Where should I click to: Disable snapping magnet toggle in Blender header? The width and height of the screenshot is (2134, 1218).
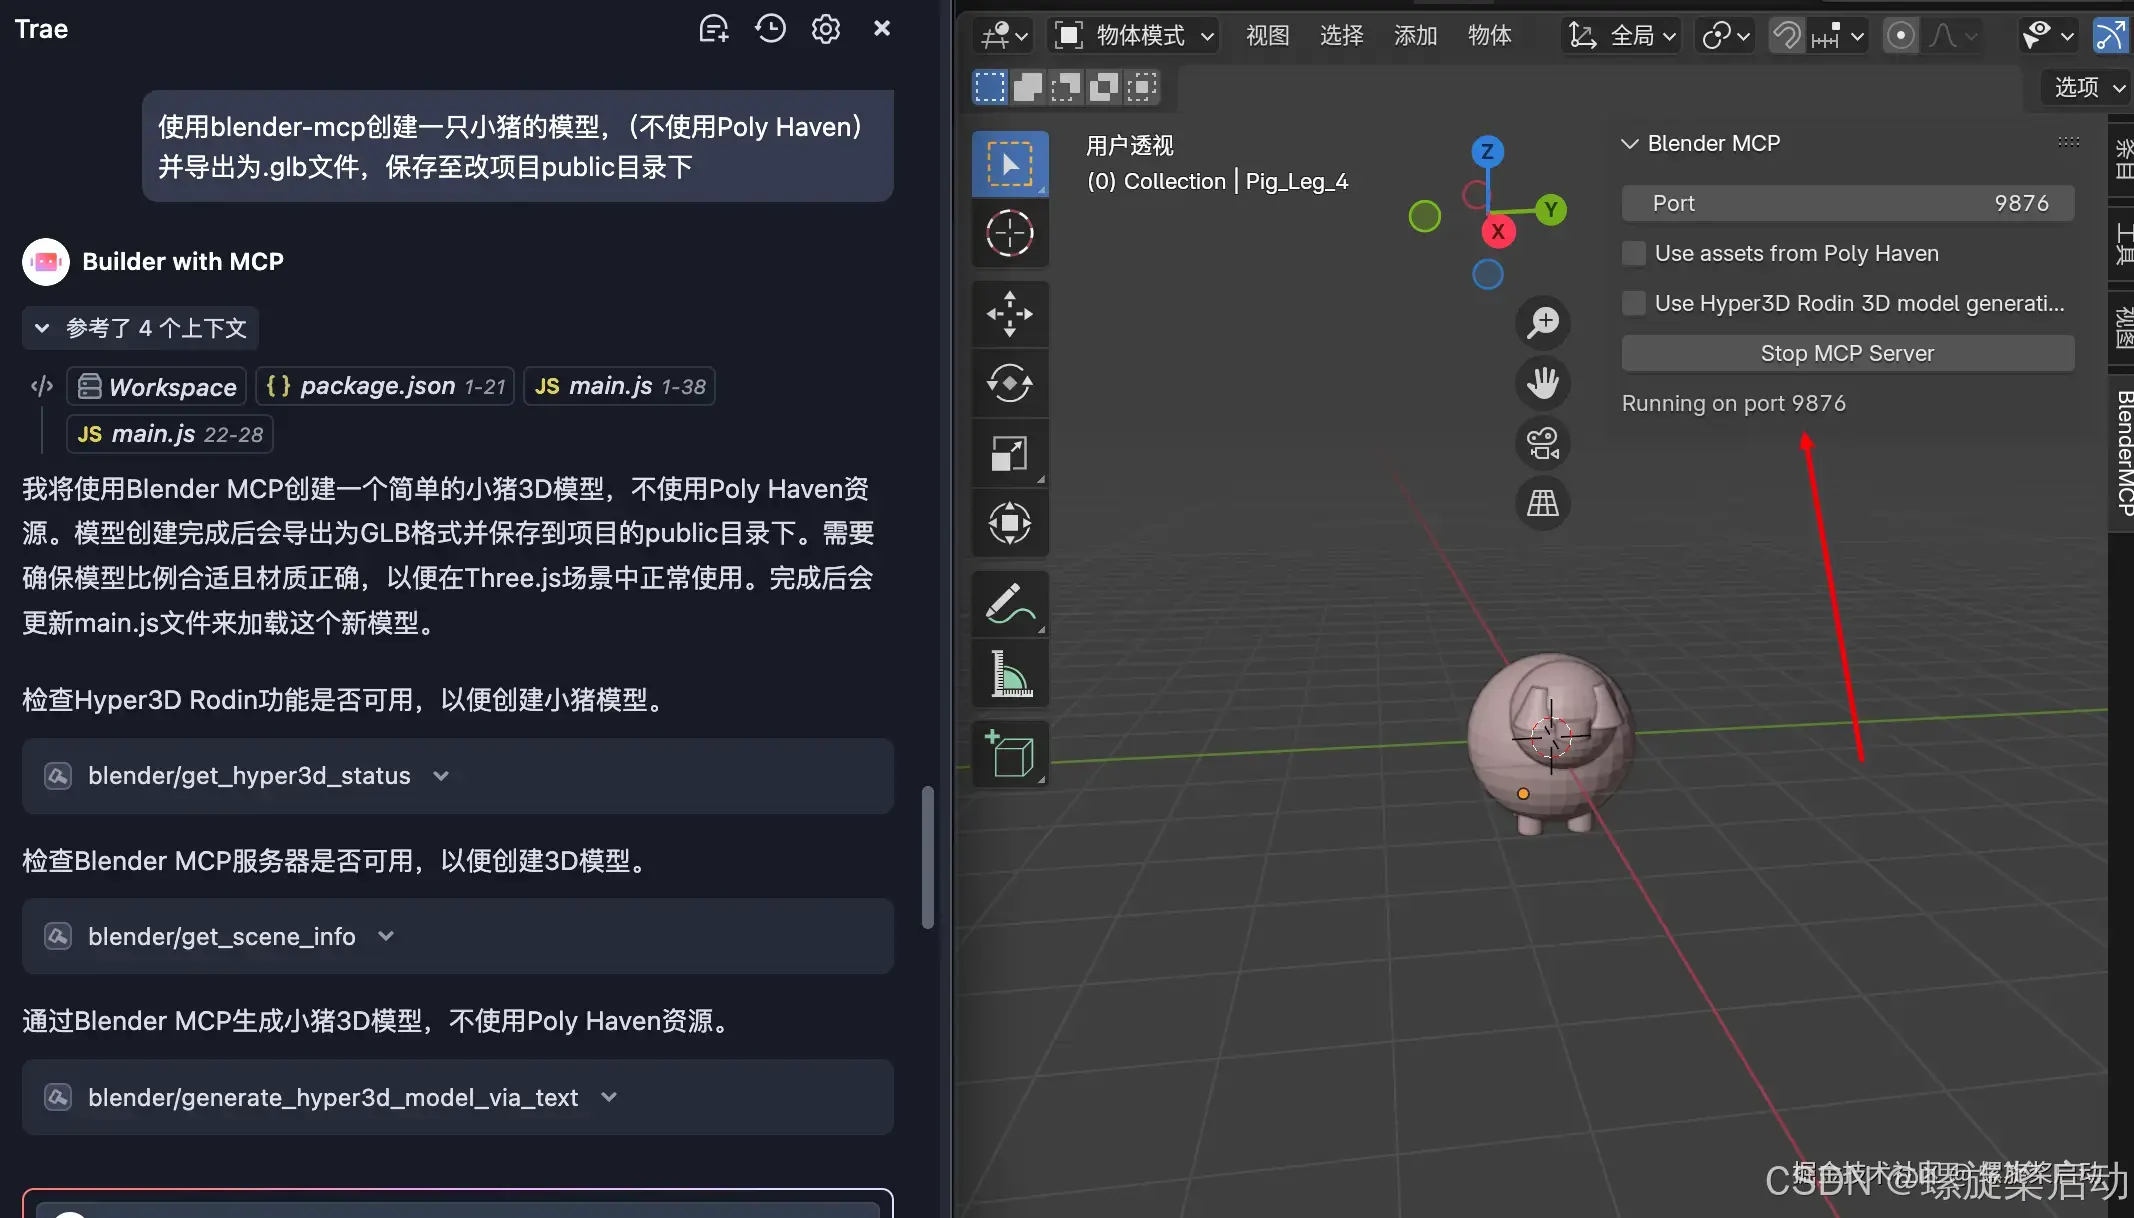click(x=1785, y=35)
